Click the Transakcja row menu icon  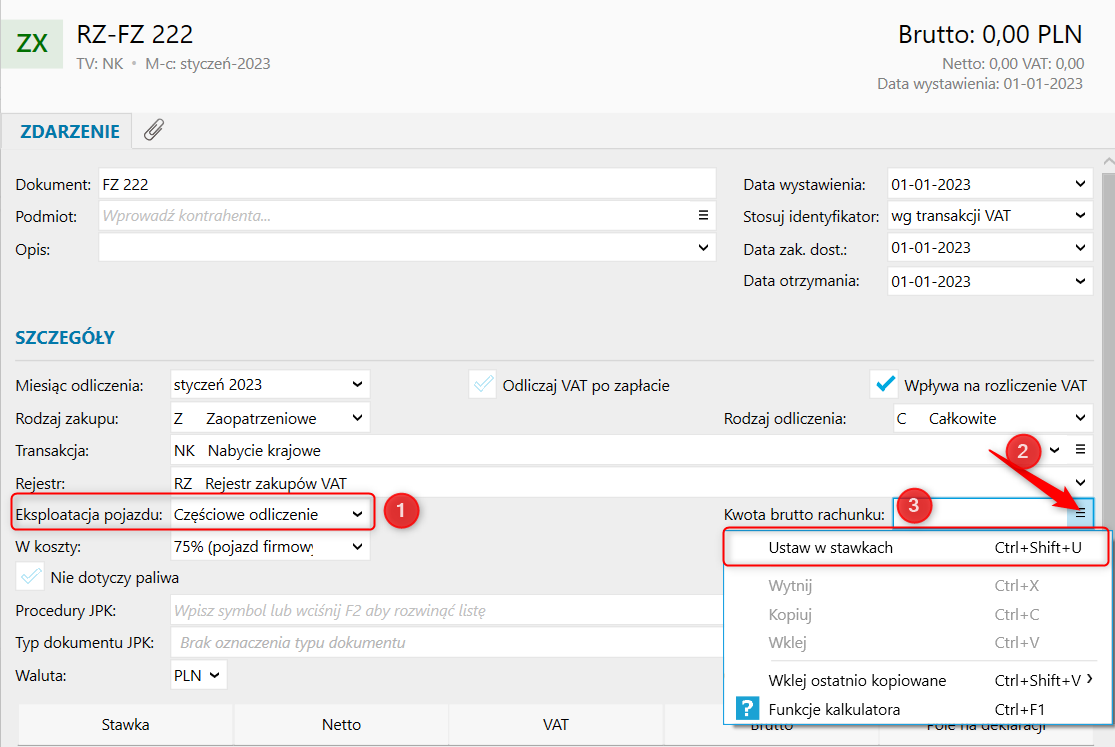1080,450
